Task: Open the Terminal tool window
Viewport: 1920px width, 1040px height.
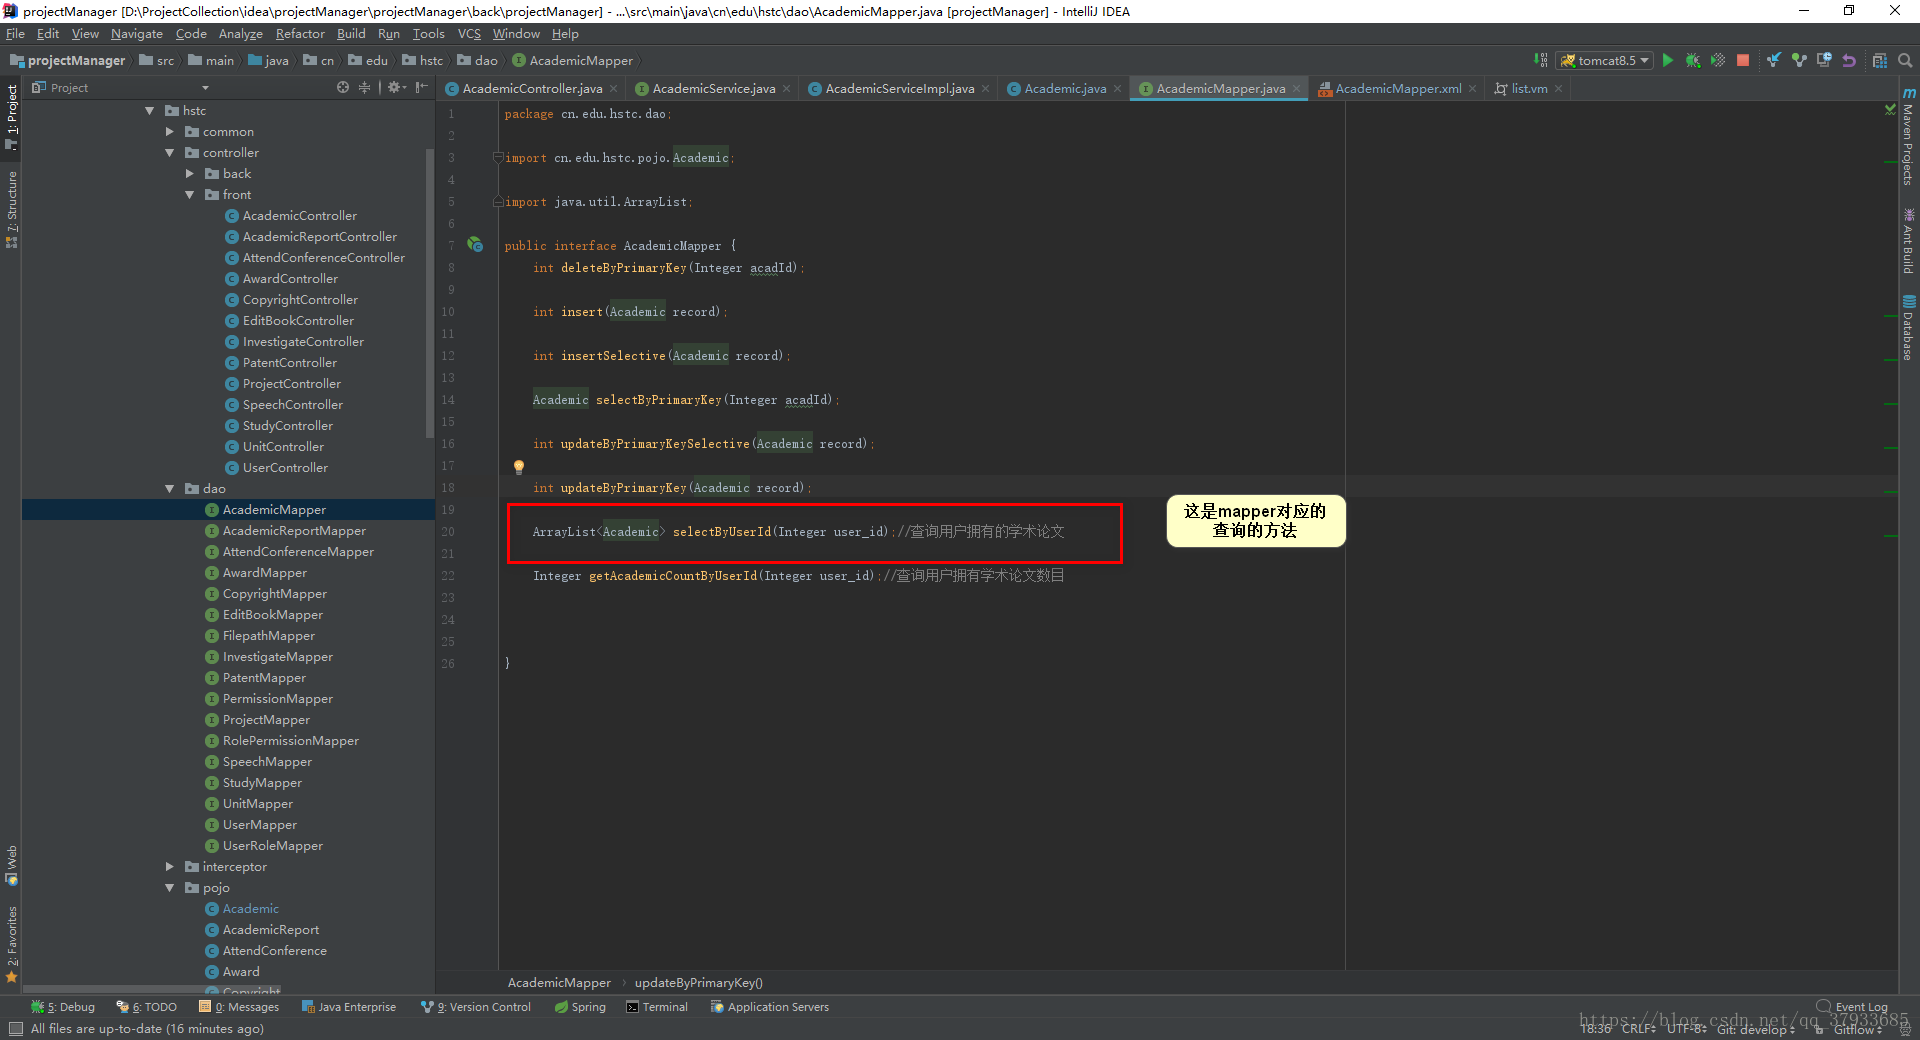Action: pos(657,1007)
